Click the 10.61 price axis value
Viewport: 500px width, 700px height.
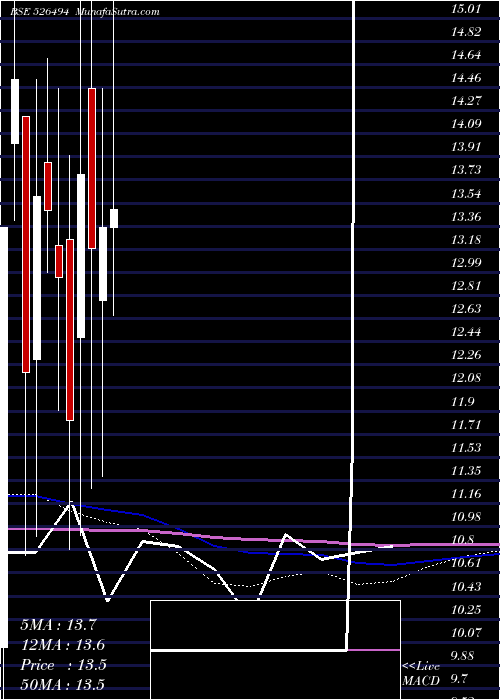[x=466, y=562]
